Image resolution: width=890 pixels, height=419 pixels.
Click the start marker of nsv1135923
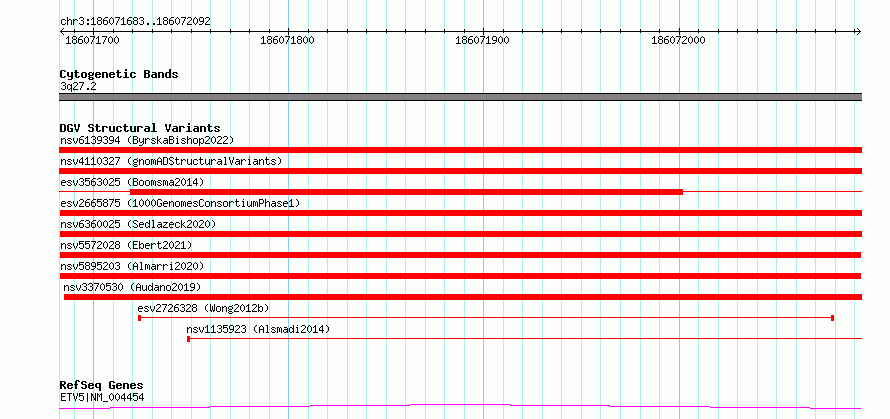(x=188, y=339)
